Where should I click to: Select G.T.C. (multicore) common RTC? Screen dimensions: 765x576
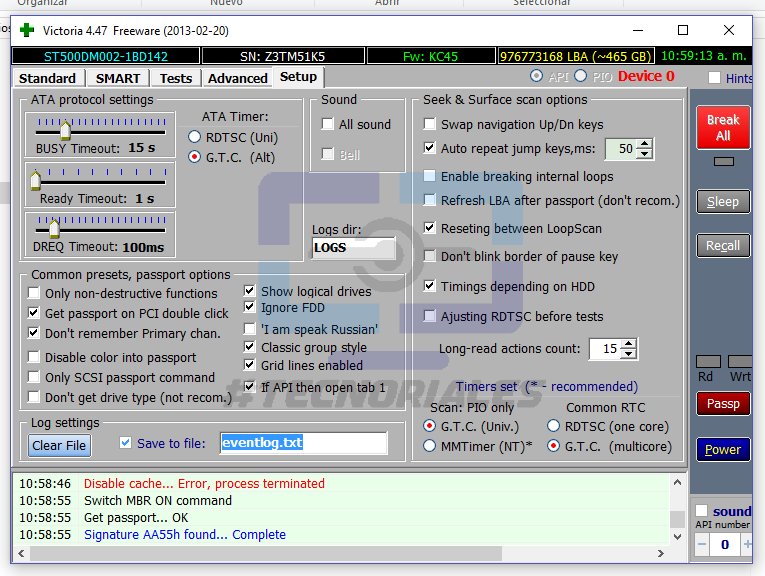pyautogui.click(x=553, y=446)
